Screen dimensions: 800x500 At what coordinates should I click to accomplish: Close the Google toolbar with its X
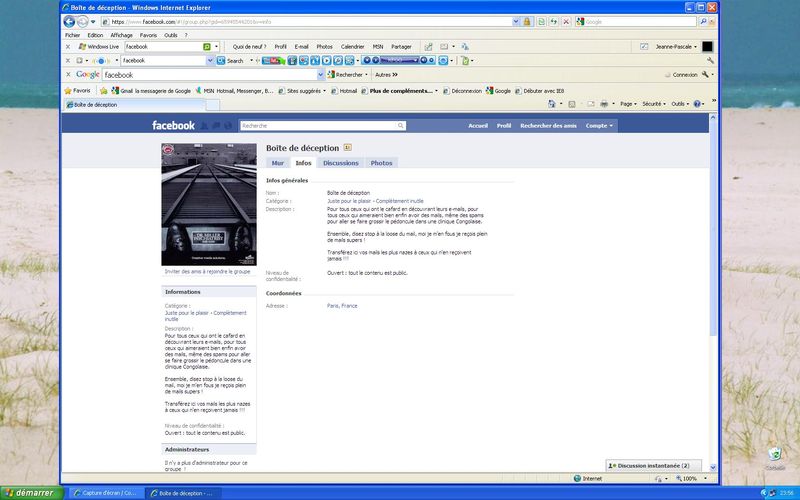(68, 74)
